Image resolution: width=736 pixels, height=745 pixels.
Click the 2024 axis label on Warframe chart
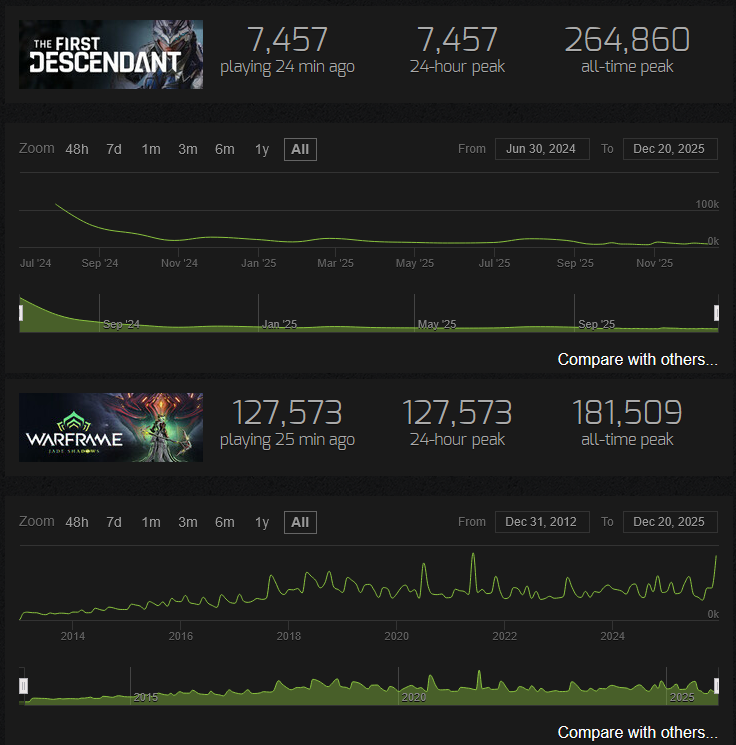612,636
